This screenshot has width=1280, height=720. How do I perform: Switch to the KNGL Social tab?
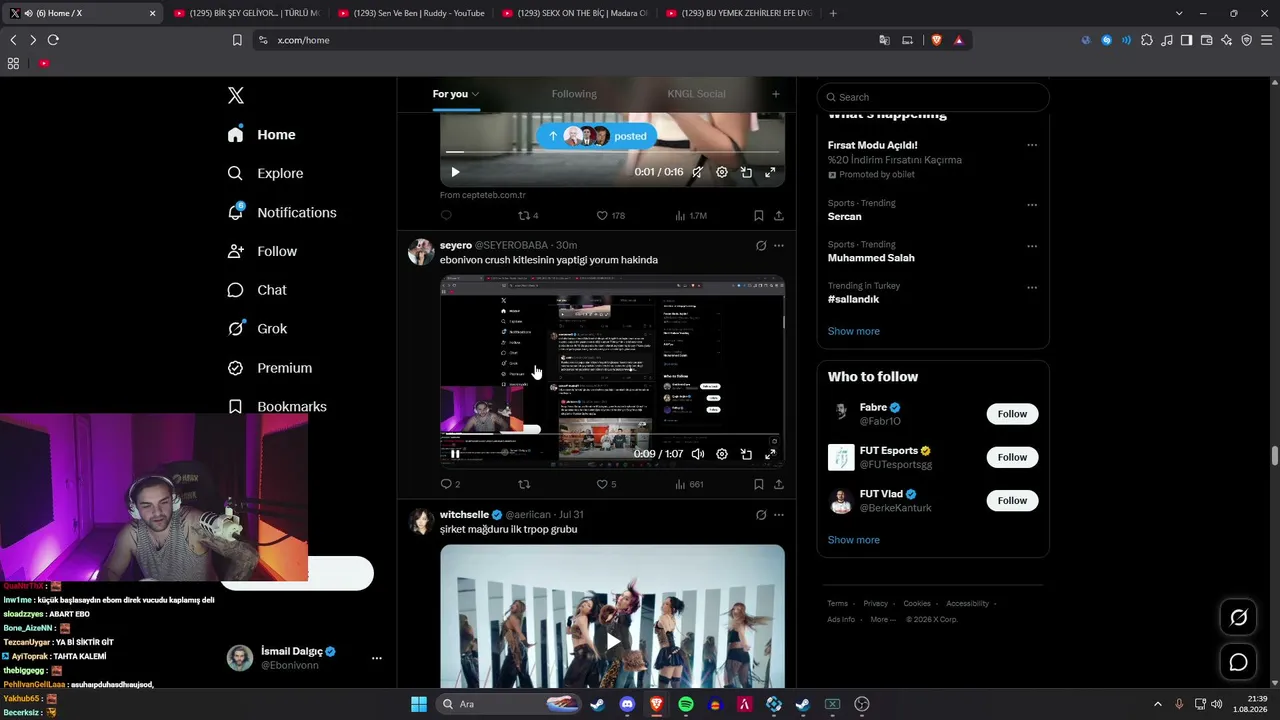[x=696, y=94]
